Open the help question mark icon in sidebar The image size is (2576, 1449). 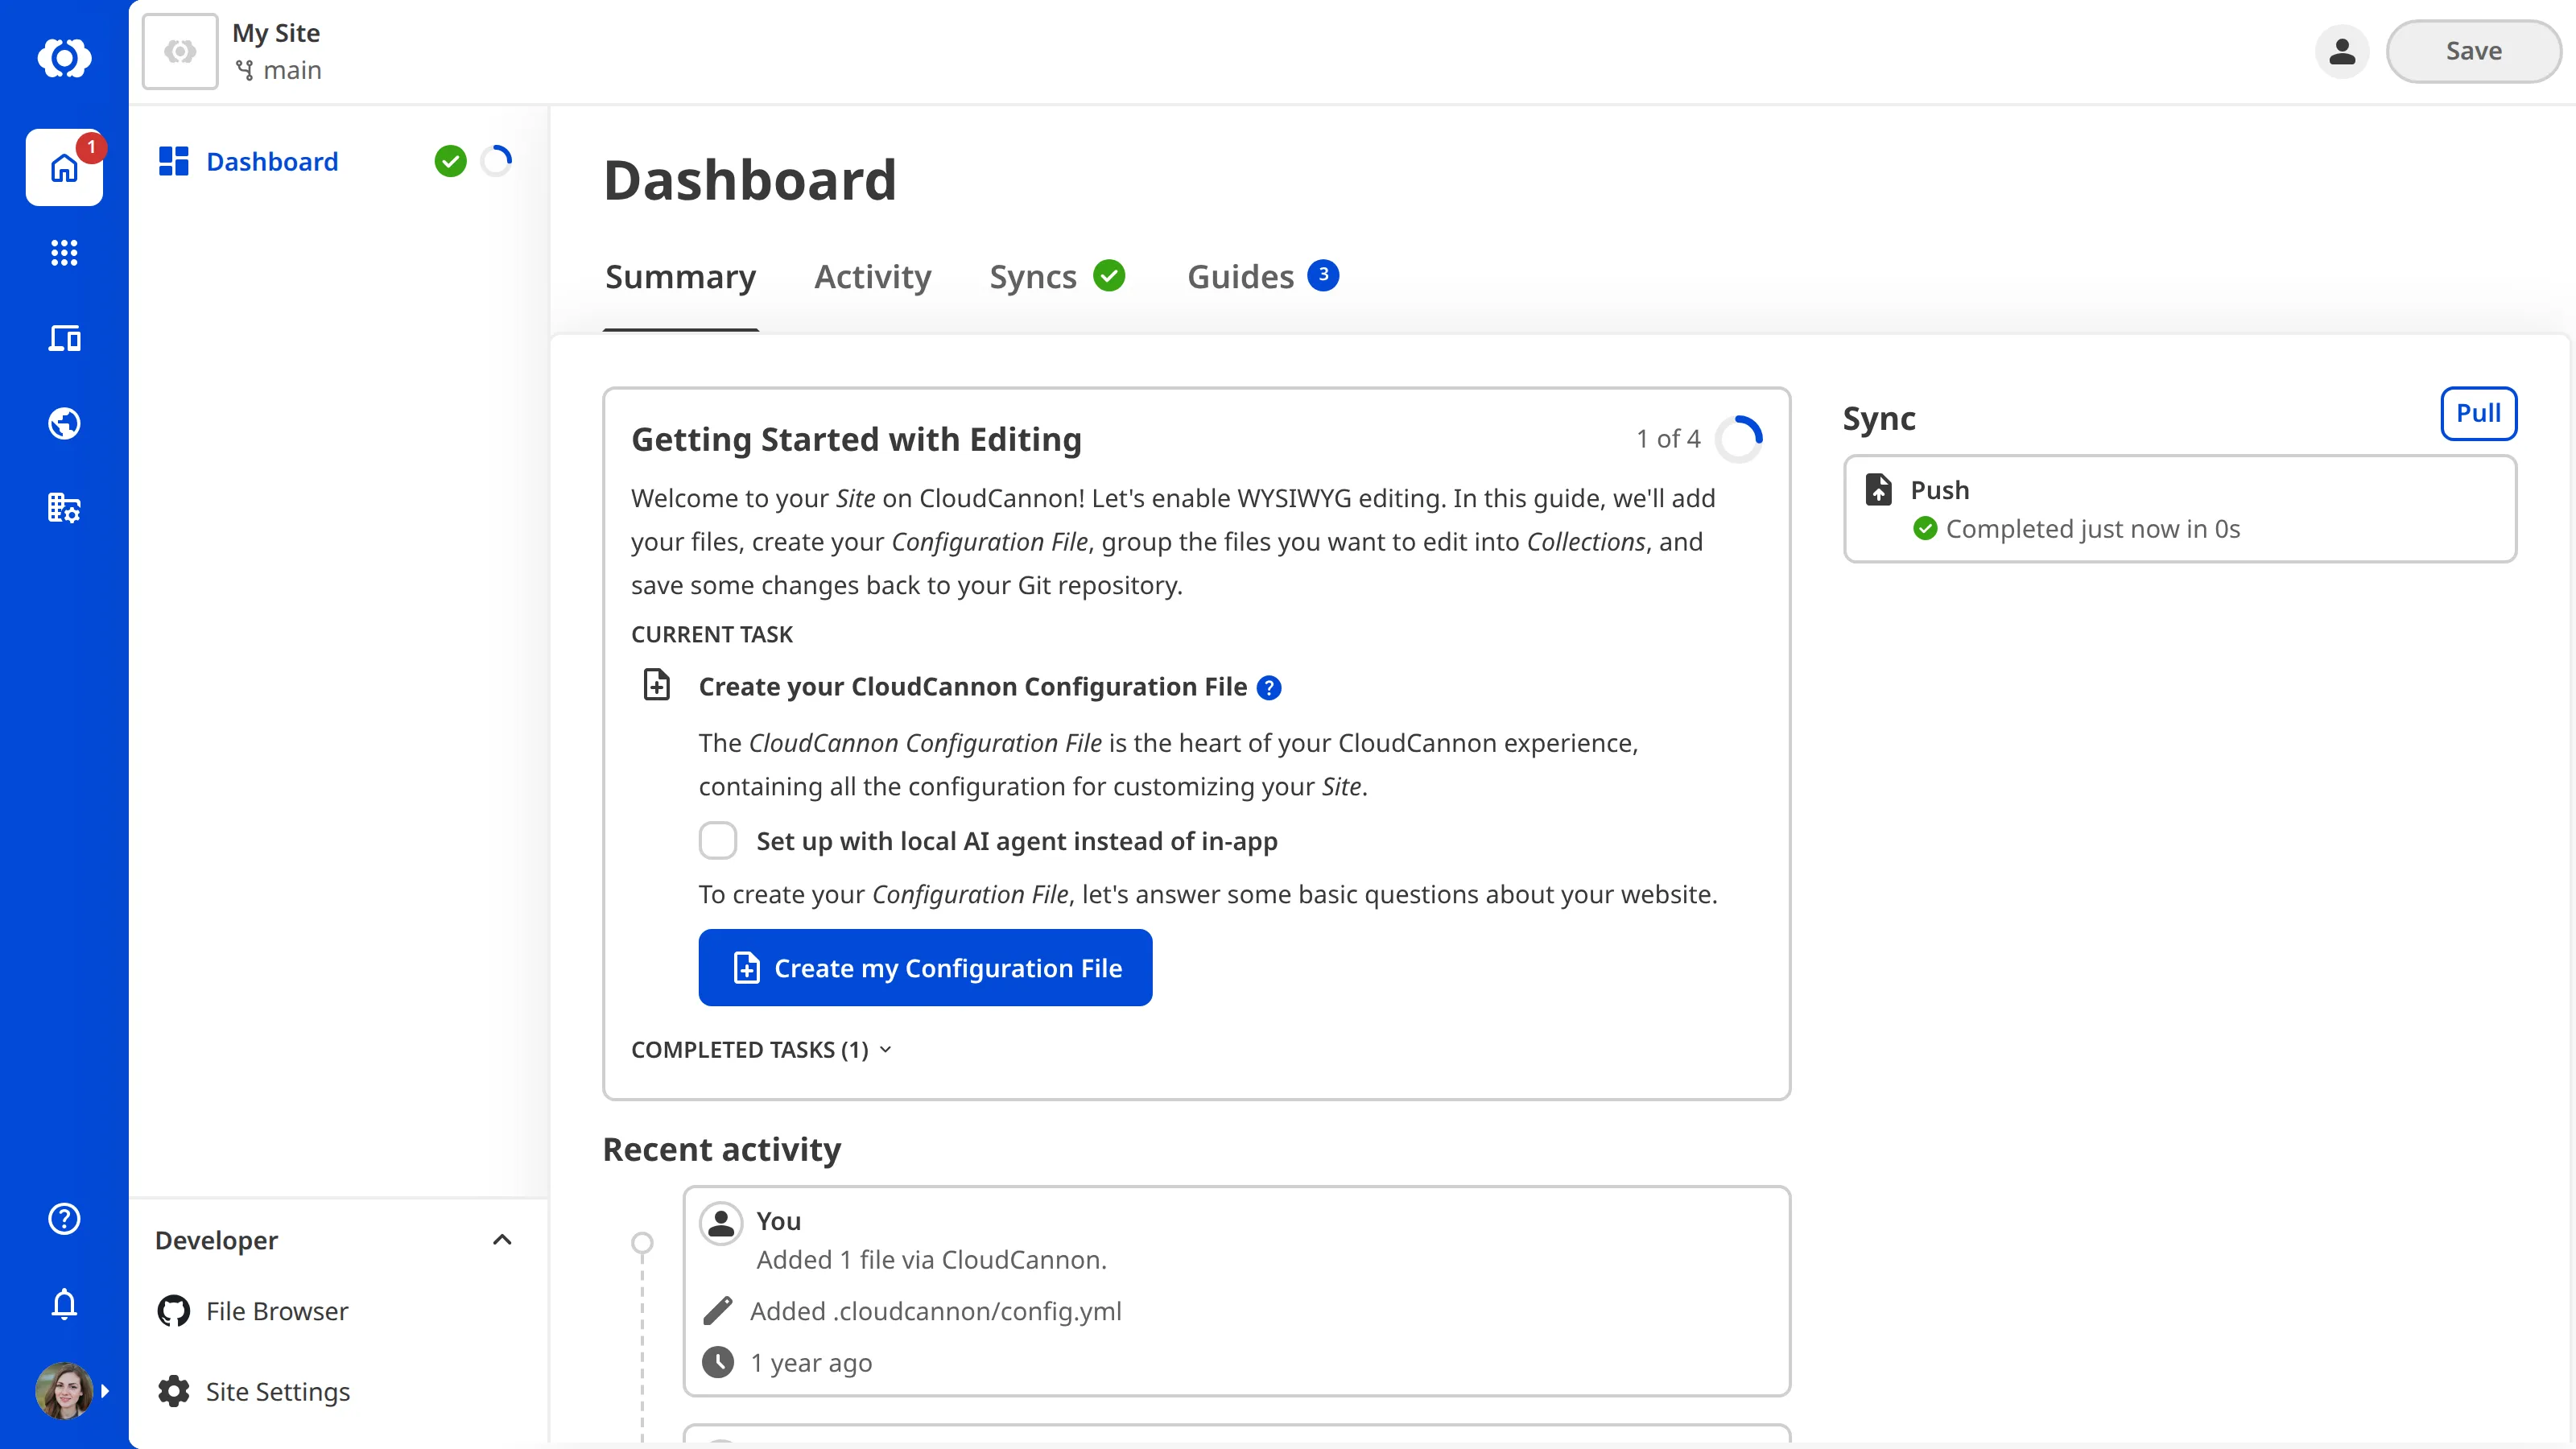64,1218
